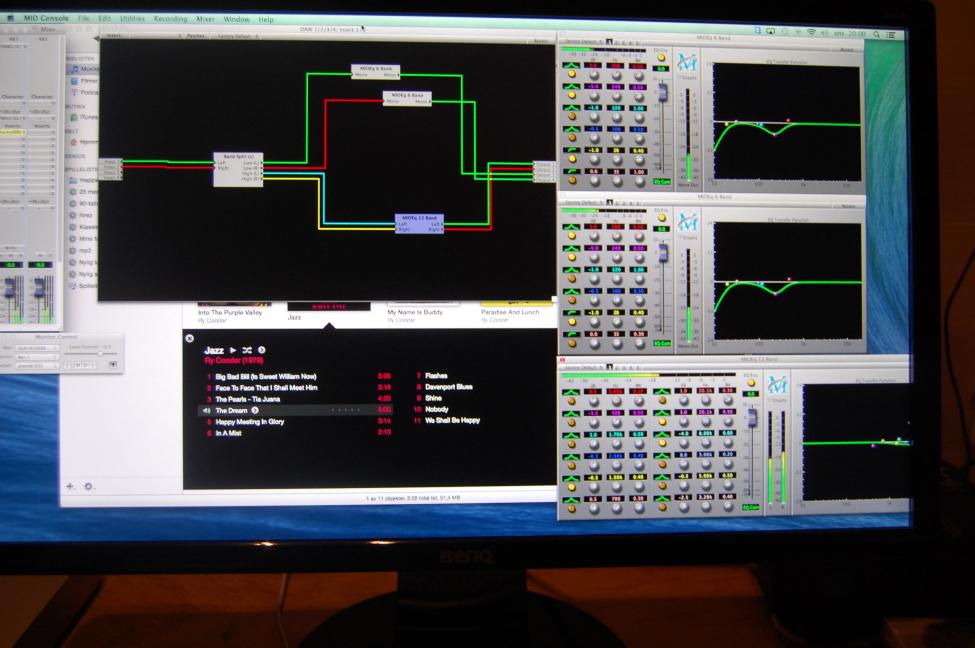
Task: Open the album Into The Purple Valley
Action: click(229, 312)
